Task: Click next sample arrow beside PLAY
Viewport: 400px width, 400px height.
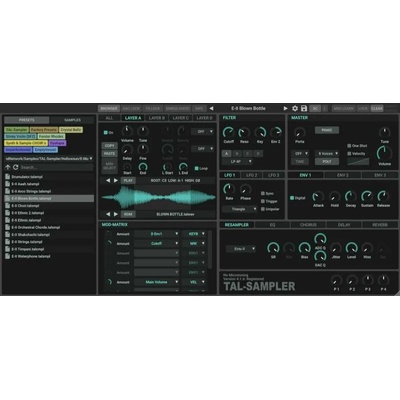Action: tap(116, 180)
